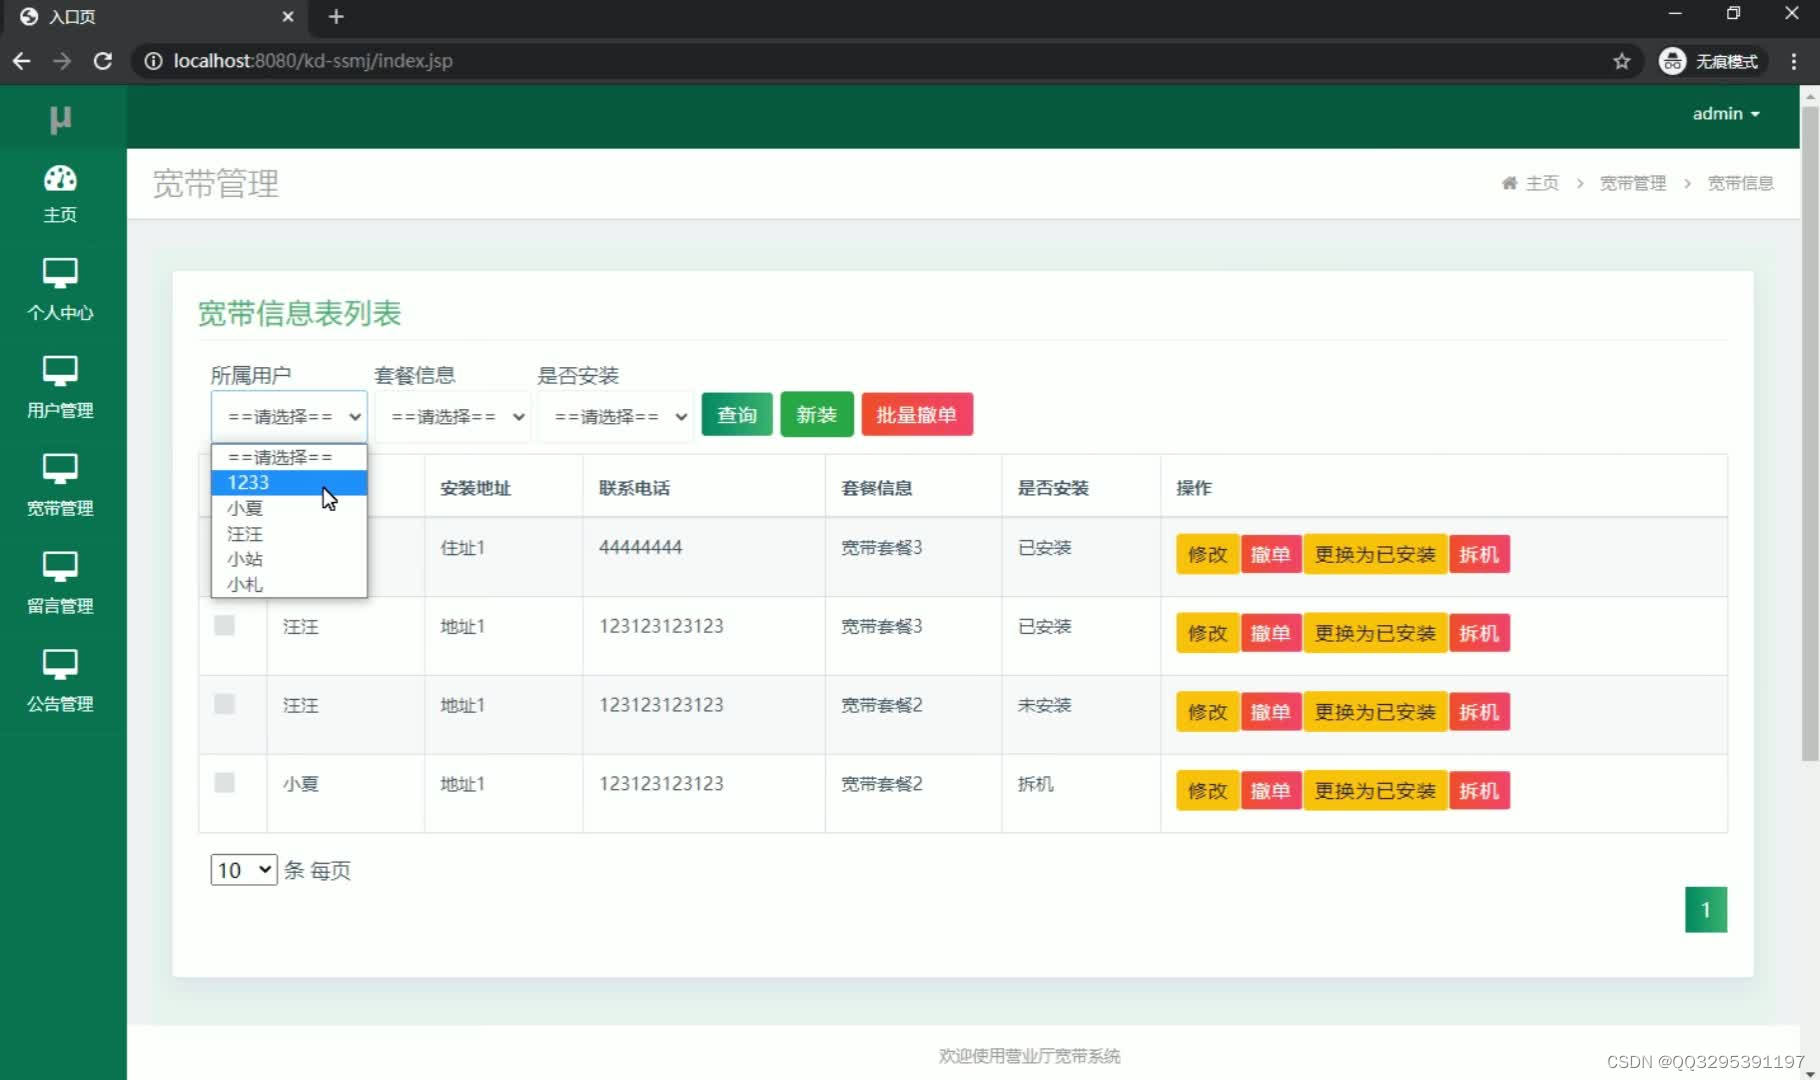Open the 套餐信息 dropdown
This screenshot has width=1820, height=1080.
pos(452,416)
